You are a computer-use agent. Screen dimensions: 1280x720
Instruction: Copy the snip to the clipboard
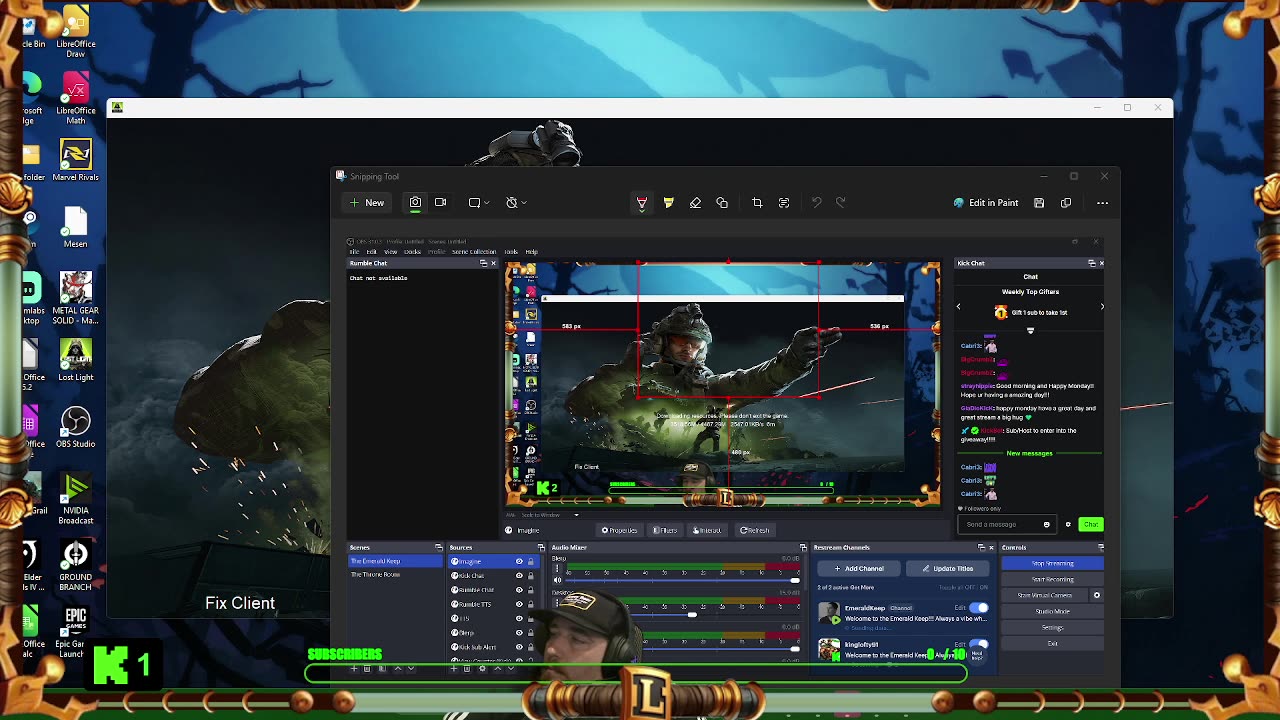(x=1066, y=203)
